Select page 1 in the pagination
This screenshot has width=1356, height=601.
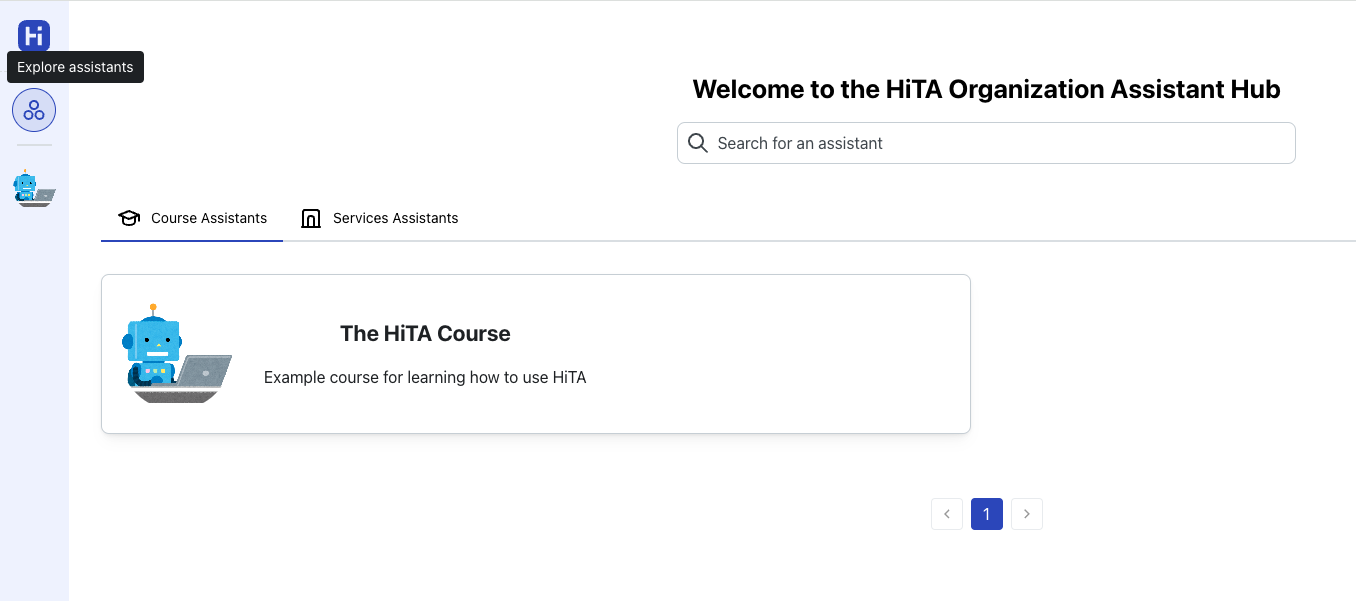click(987, 514)
